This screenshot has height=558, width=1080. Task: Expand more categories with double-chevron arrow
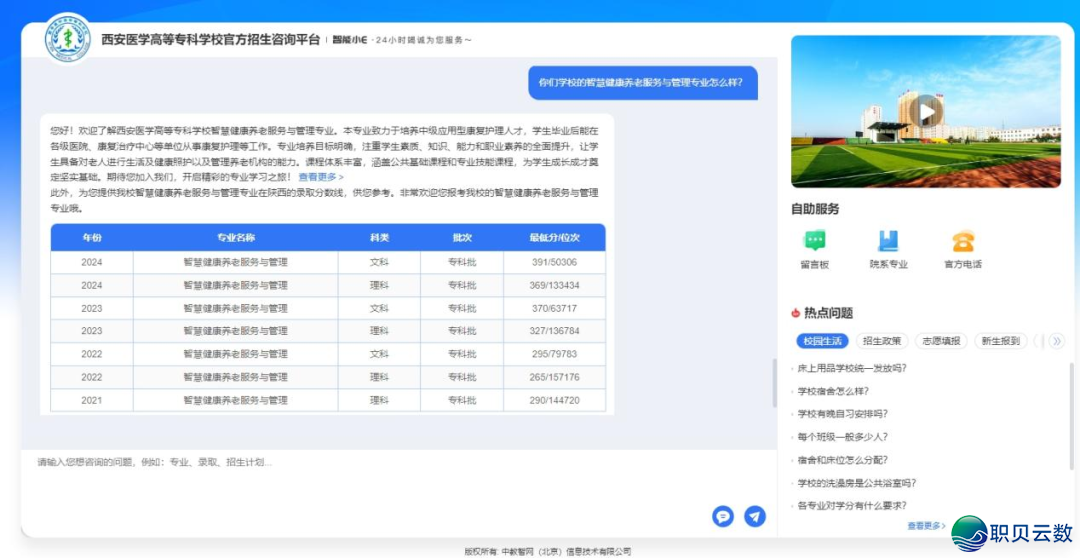[1056, 341]
